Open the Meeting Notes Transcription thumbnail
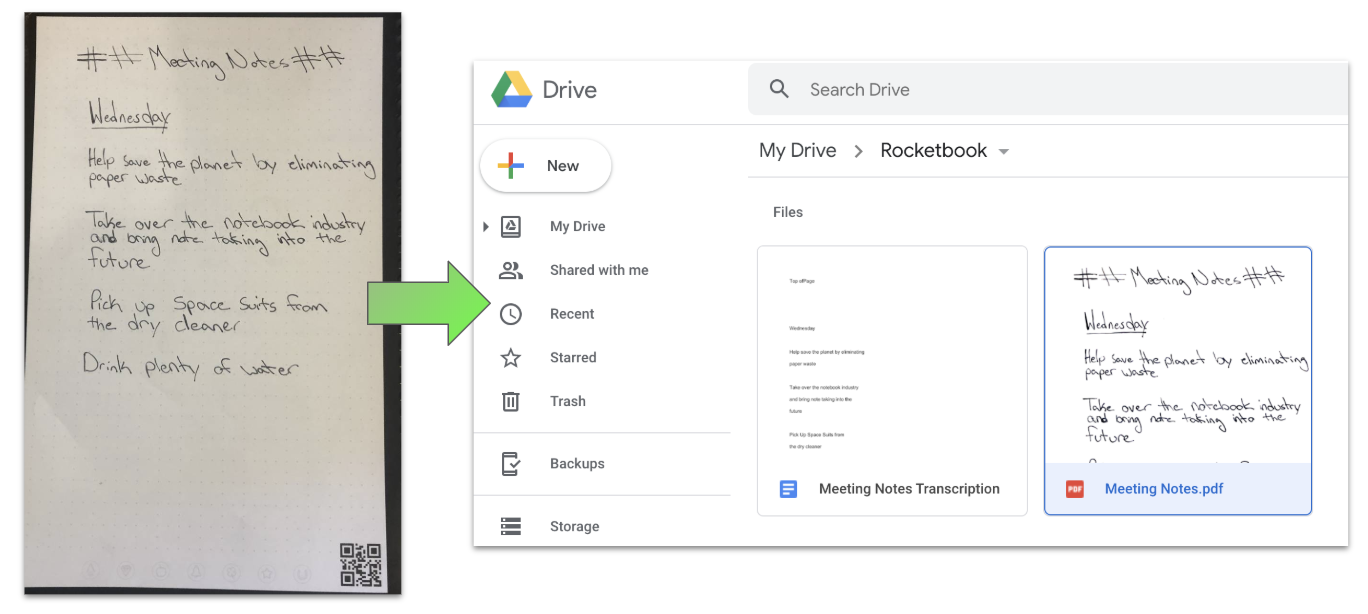This screenshot has width=1368, height=614. [891, 358]
